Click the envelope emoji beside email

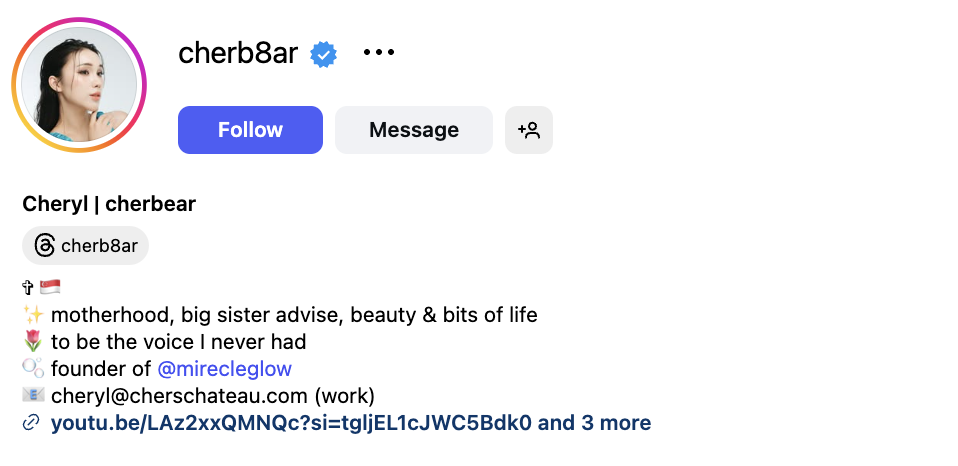32,396
